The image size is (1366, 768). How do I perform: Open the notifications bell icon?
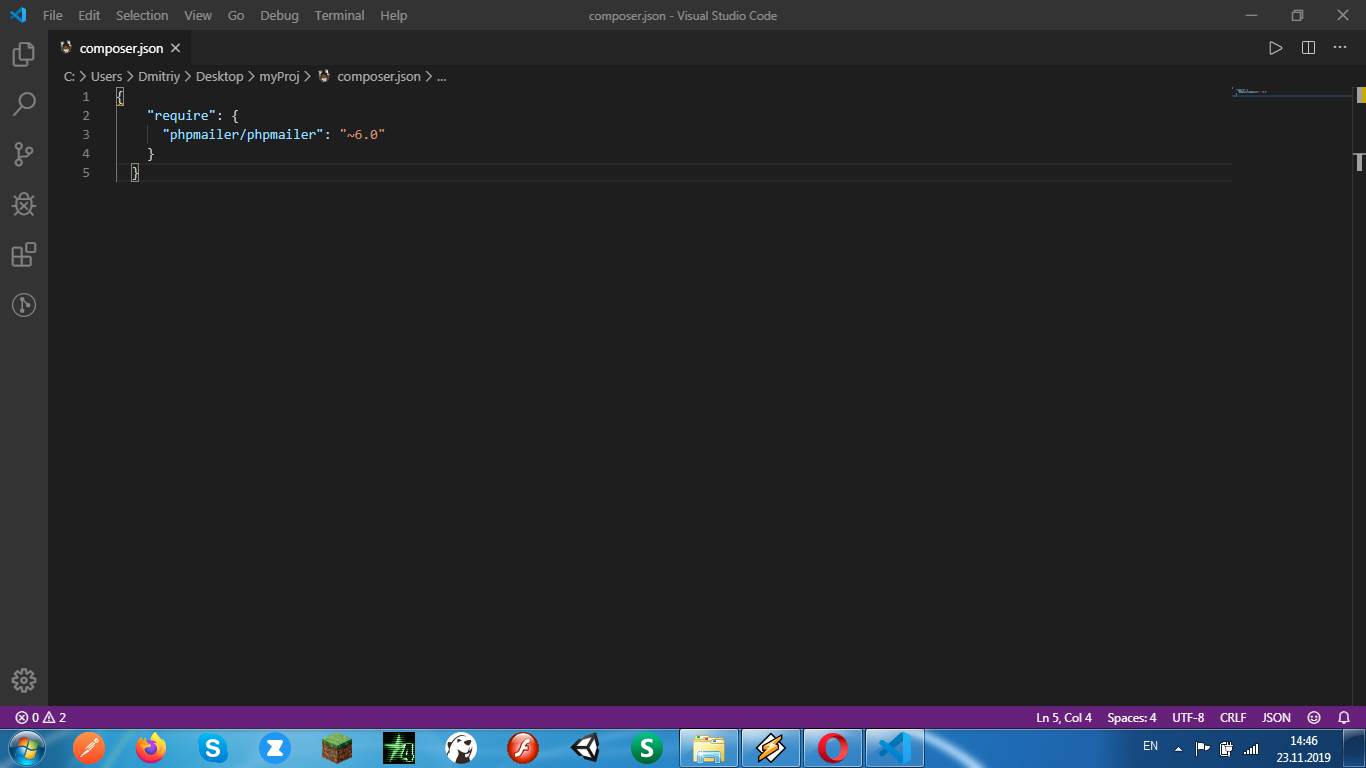point(1344,717)
